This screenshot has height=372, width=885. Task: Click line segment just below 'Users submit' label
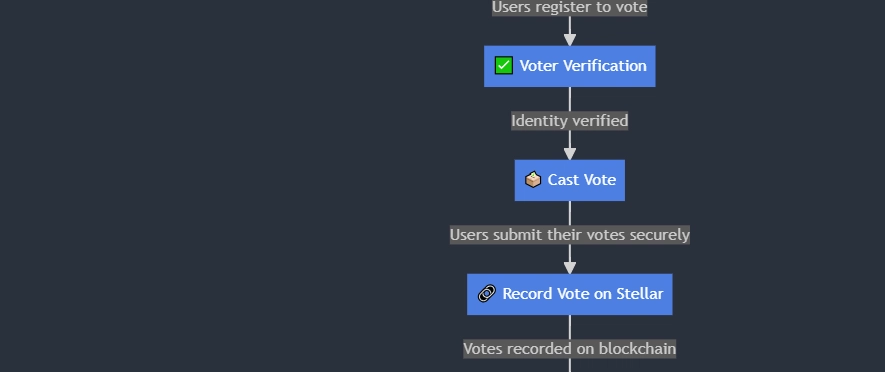coord(569,252)
